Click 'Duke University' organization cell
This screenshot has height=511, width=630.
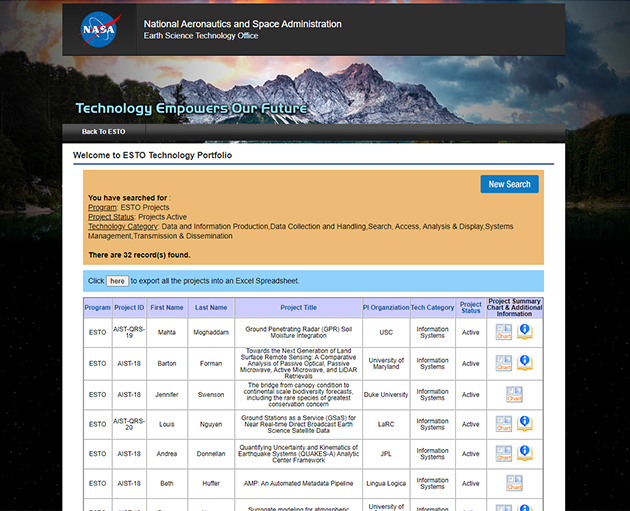386,394
